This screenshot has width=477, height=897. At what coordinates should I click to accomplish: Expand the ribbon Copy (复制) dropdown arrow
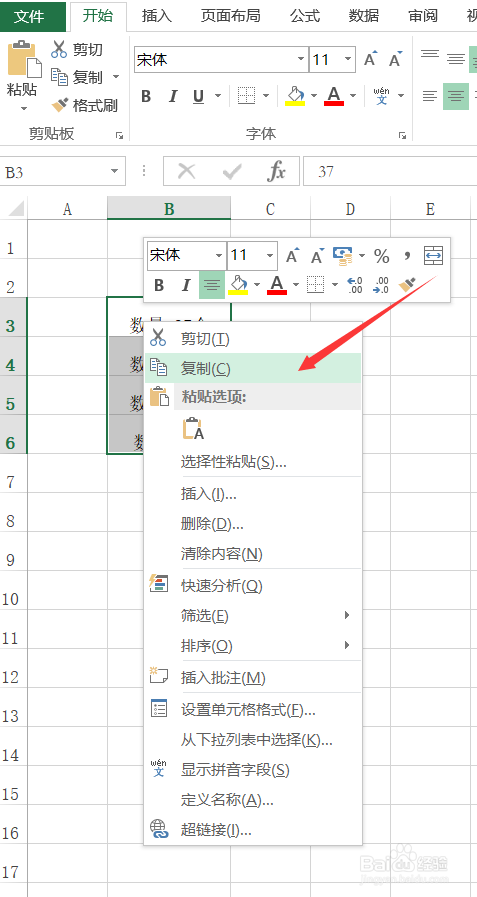(116, 77)
